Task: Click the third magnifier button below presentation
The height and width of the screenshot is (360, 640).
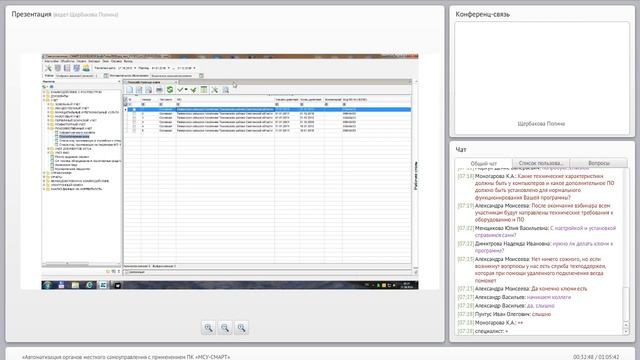Action: pos(242,328)
